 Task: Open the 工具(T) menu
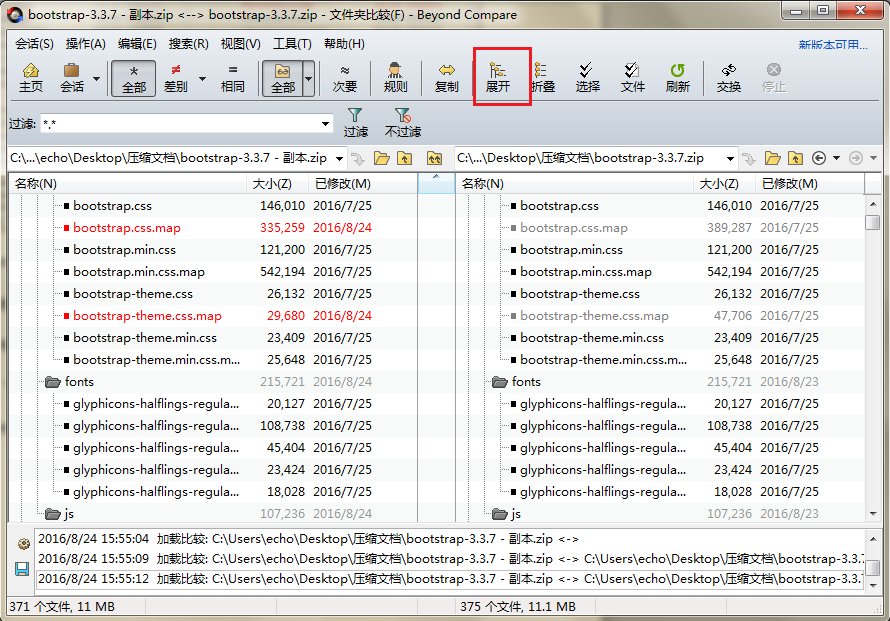(x=292, y=44)
